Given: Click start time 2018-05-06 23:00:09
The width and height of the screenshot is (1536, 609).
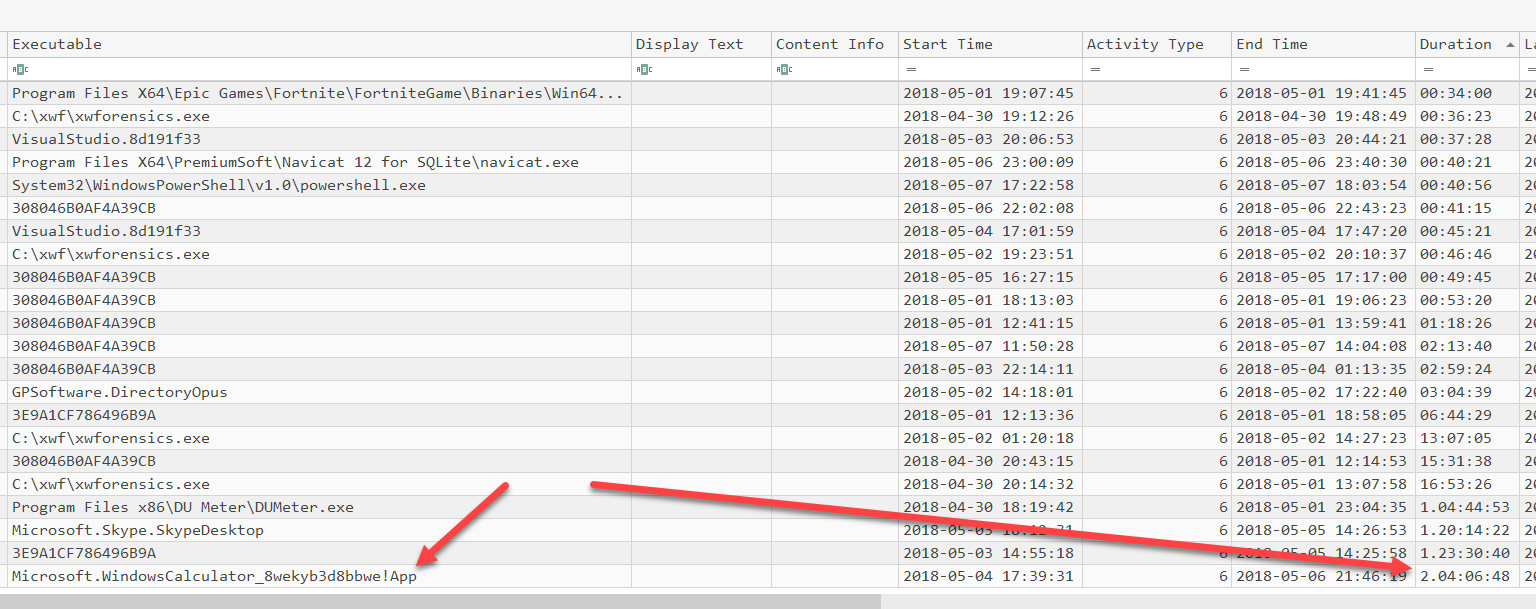Looking at the screenshot, I should pyautogui.click(x=988, y=162).
